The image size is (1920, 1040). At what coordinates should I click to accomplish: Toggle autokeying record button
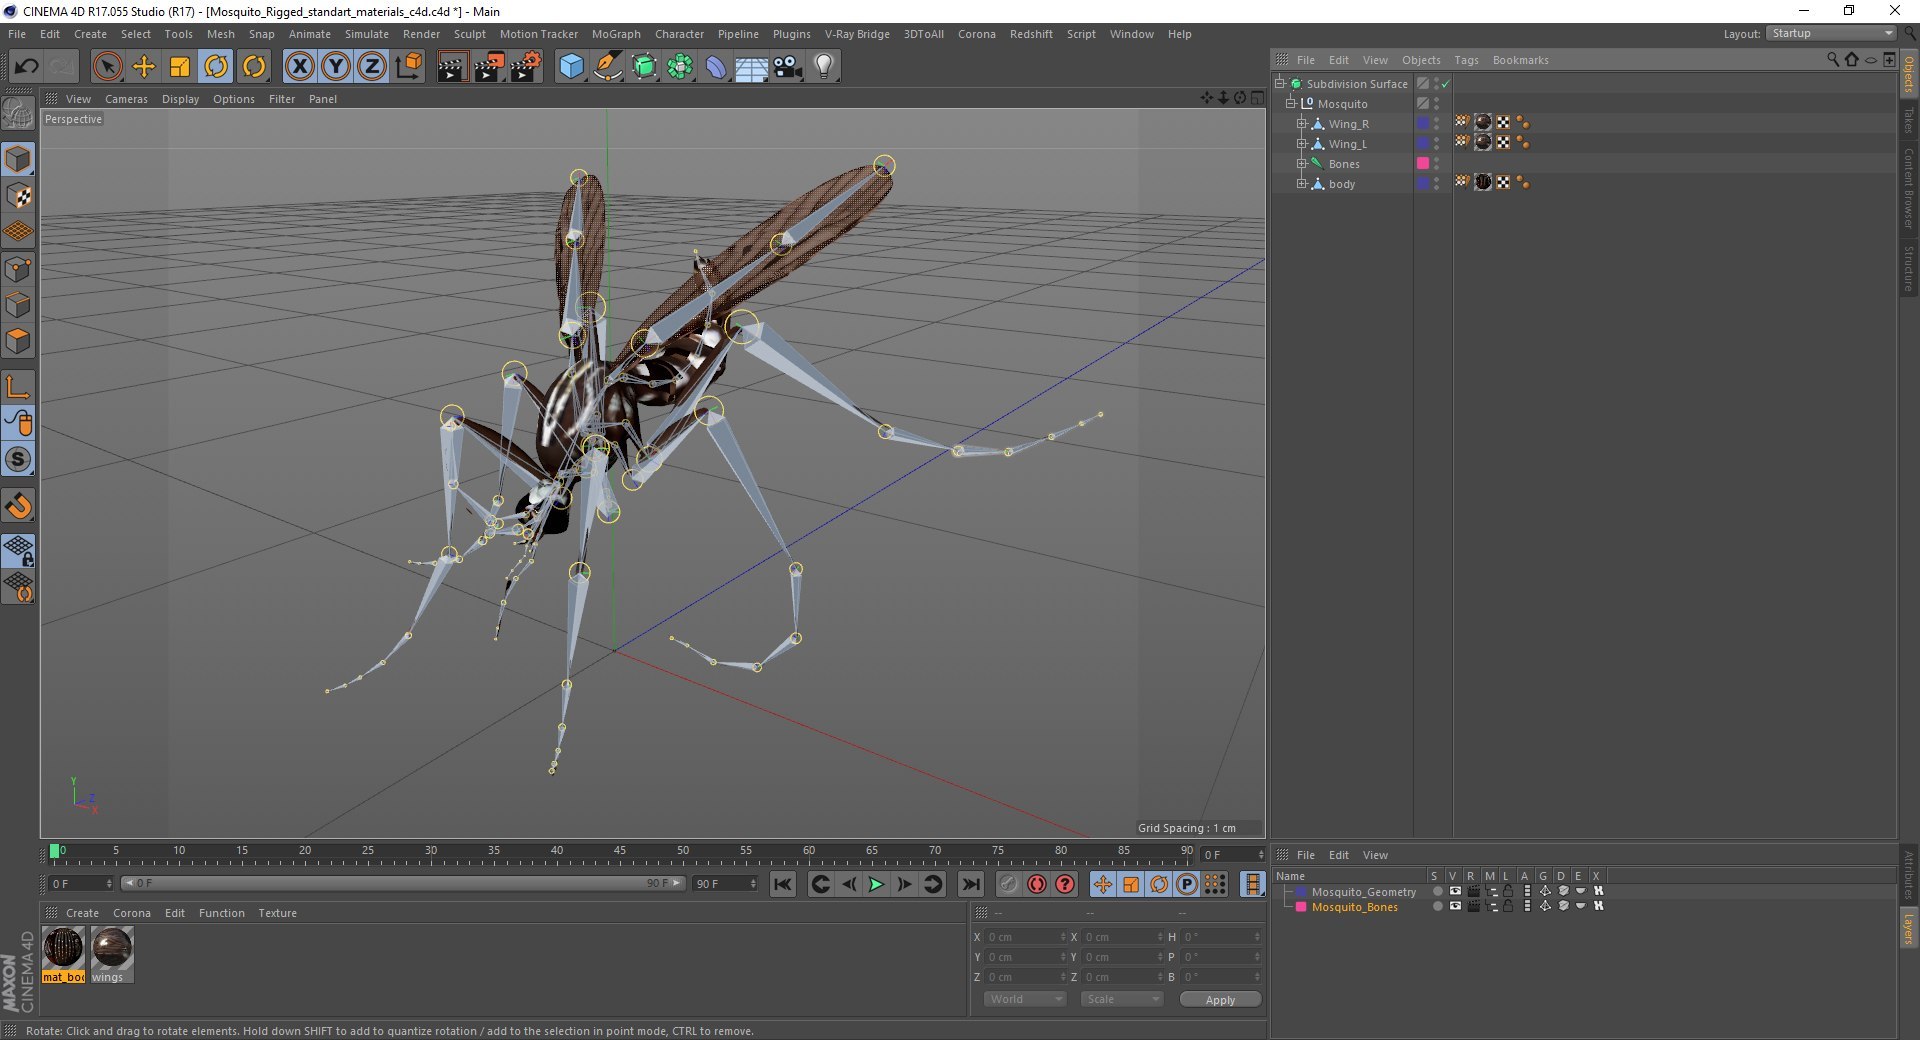pos(1036,884)
